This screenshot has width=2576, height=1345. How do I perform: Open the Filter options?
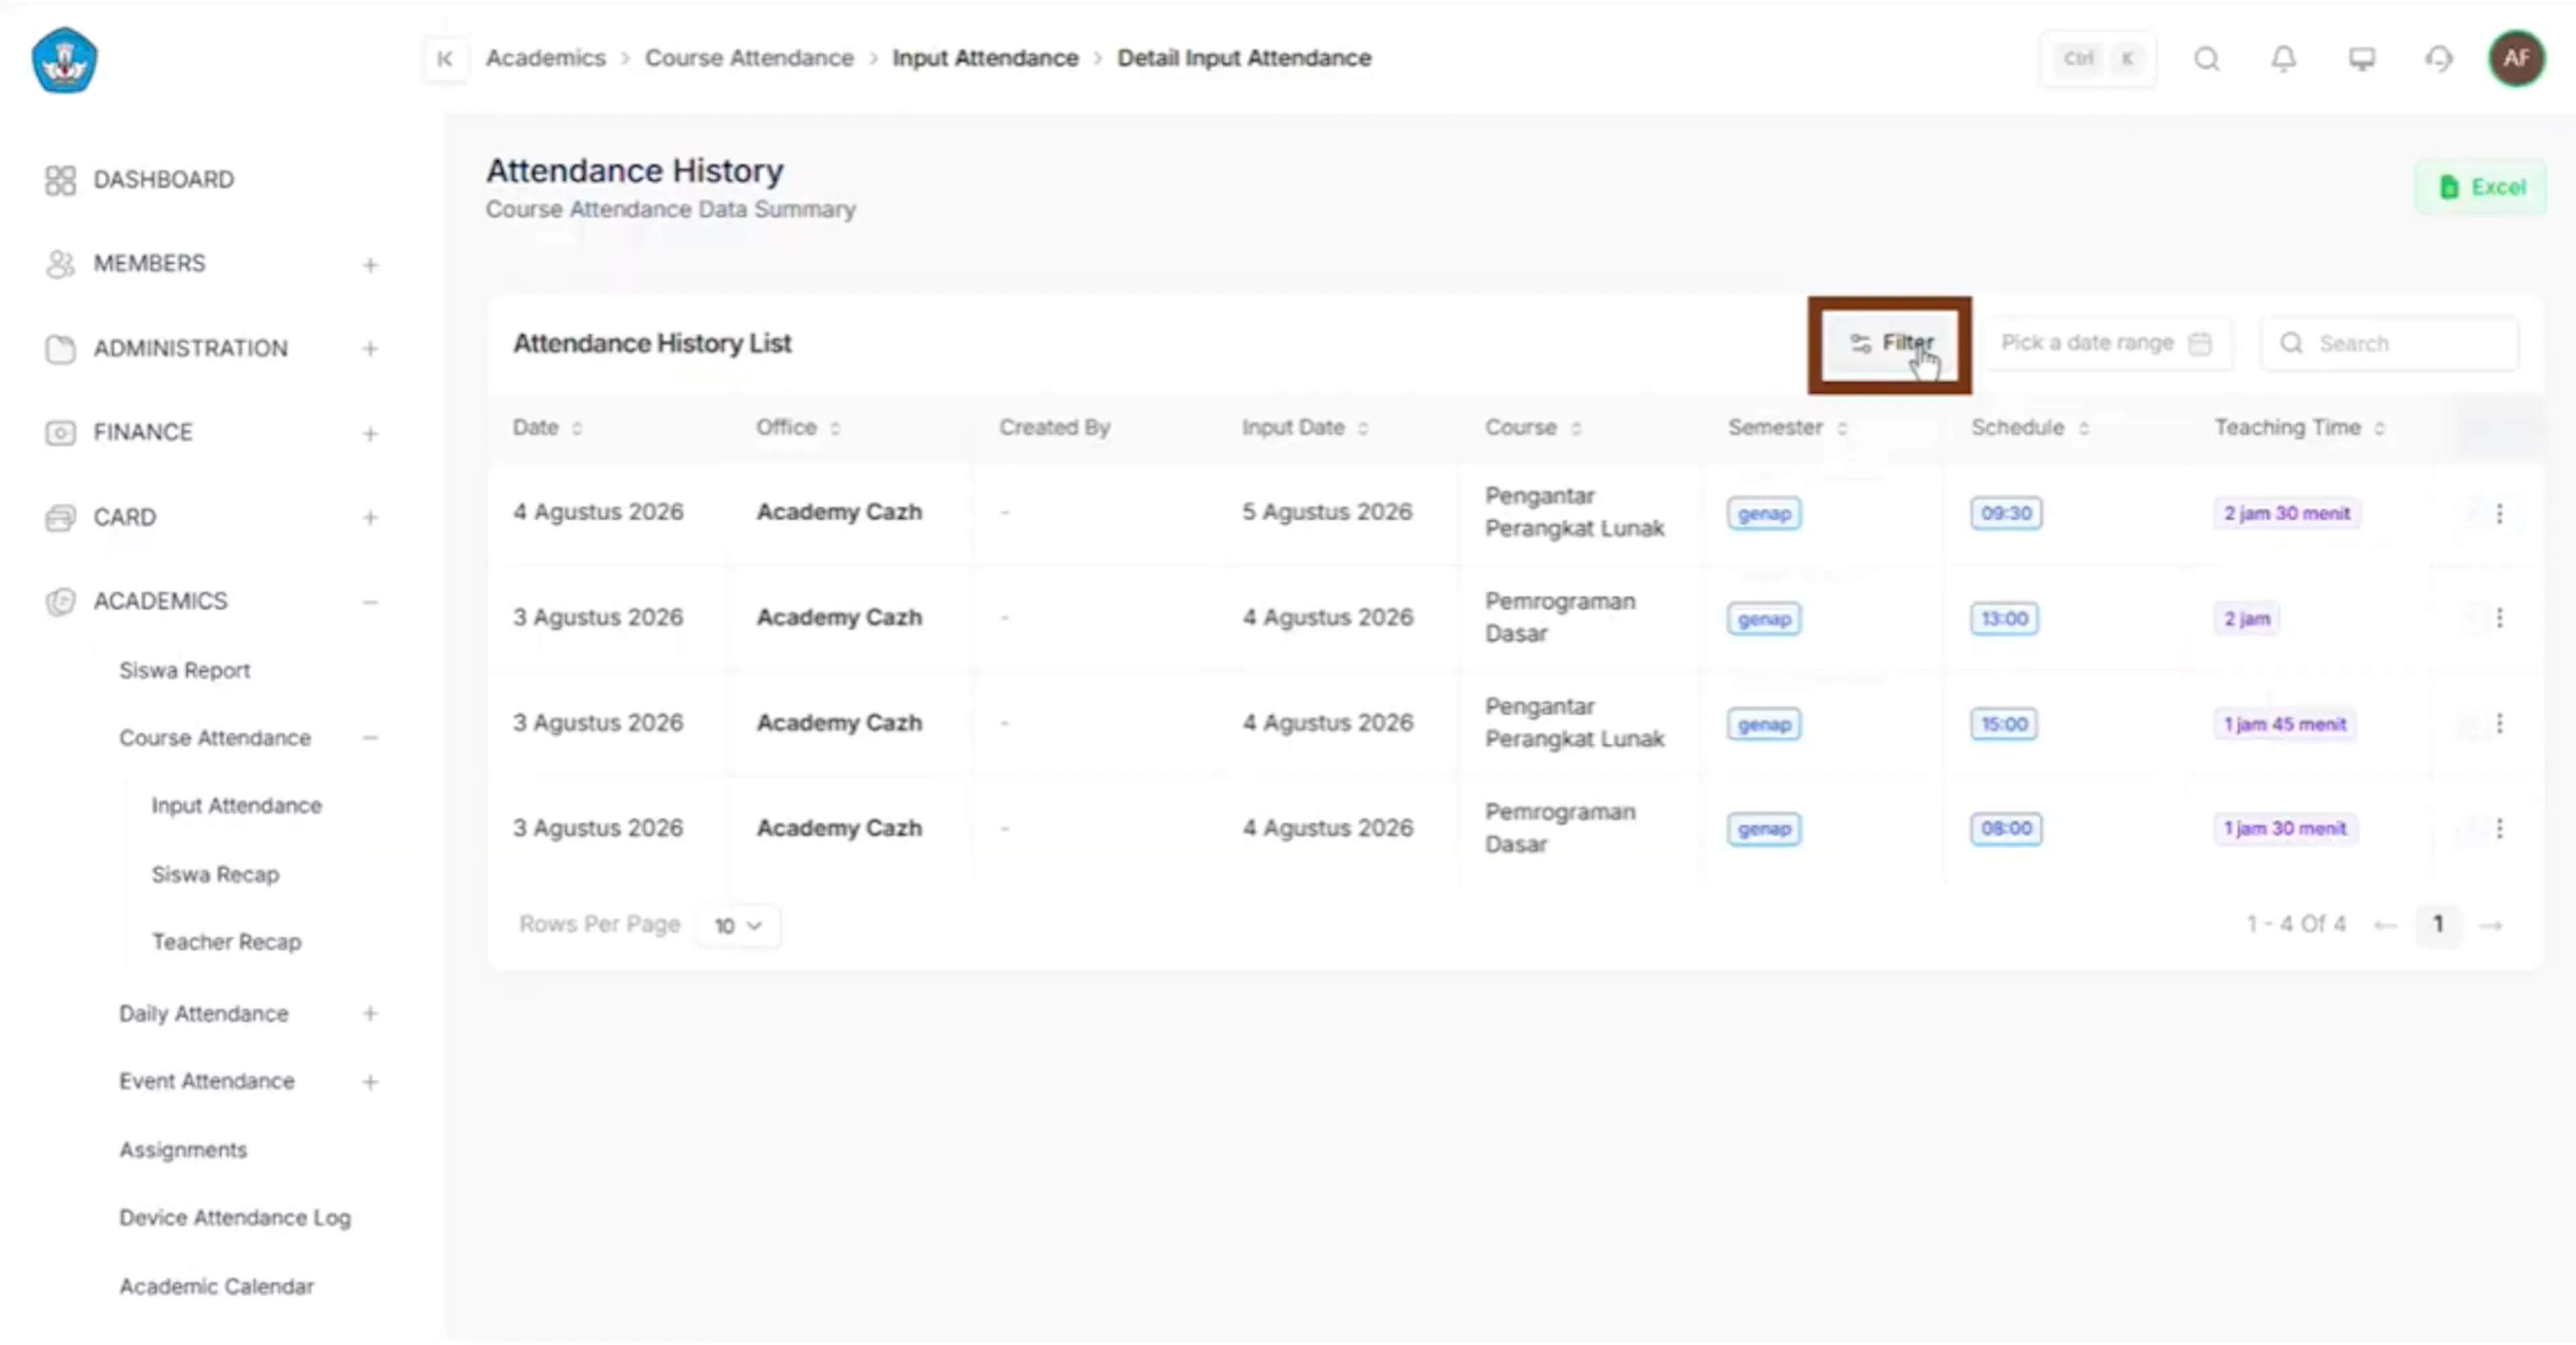[x=1890, y=344]
